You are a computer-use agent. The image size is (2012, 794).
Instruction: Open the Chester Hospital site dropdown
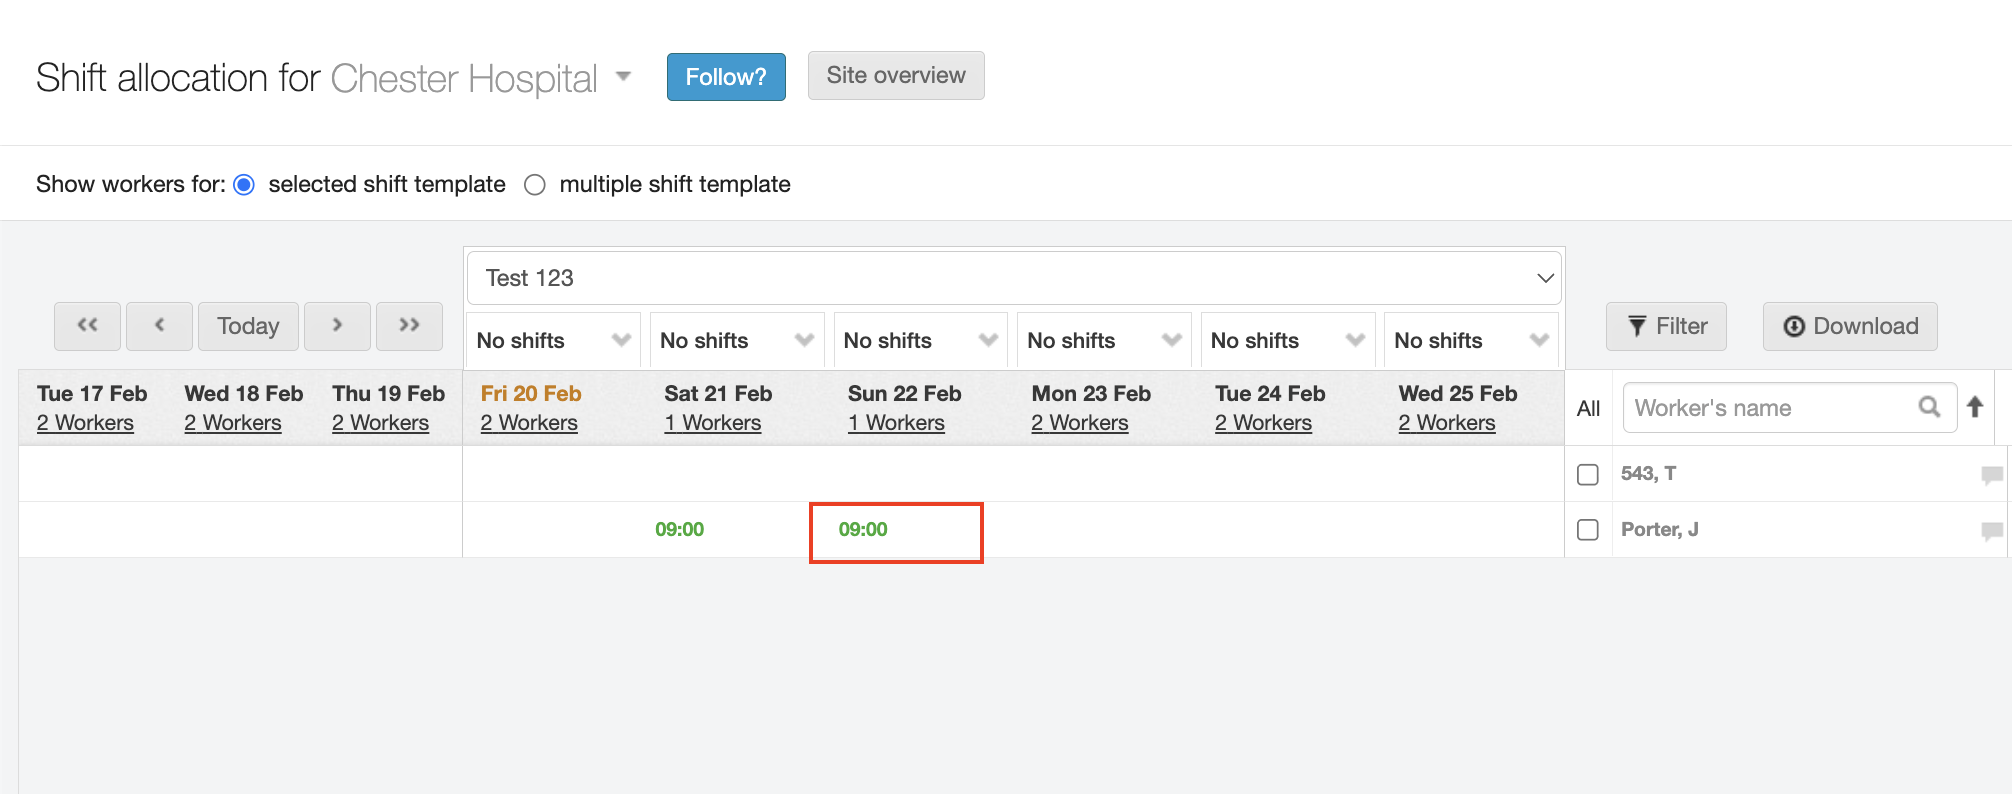[x=623, y=77]
